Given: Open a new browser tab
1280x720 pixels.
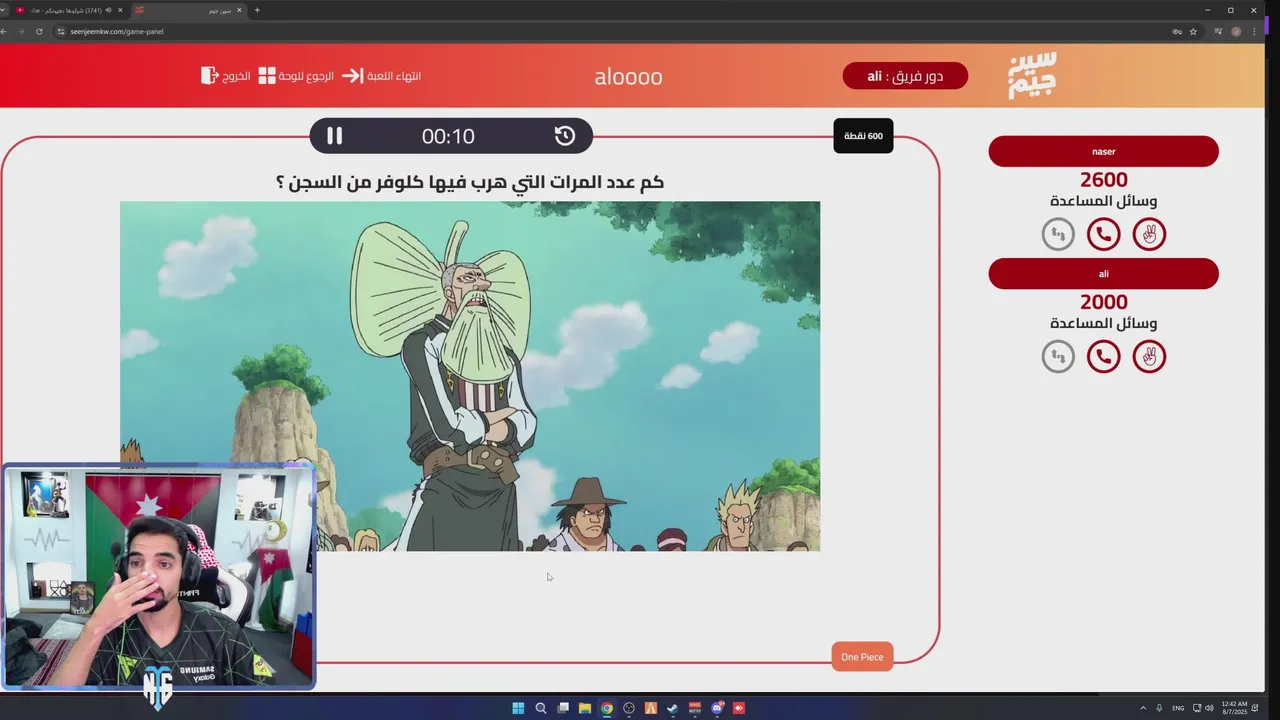Looking at the screenshot, I should click(x=257, y=10).
